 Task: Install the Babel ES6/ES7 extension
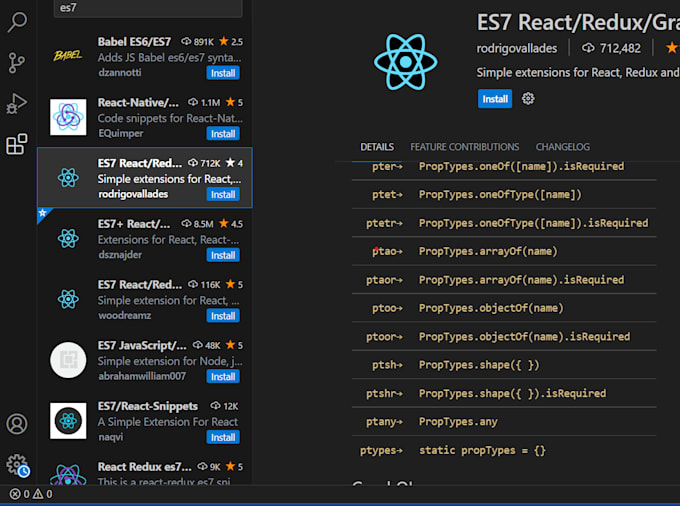coord(223,73)
